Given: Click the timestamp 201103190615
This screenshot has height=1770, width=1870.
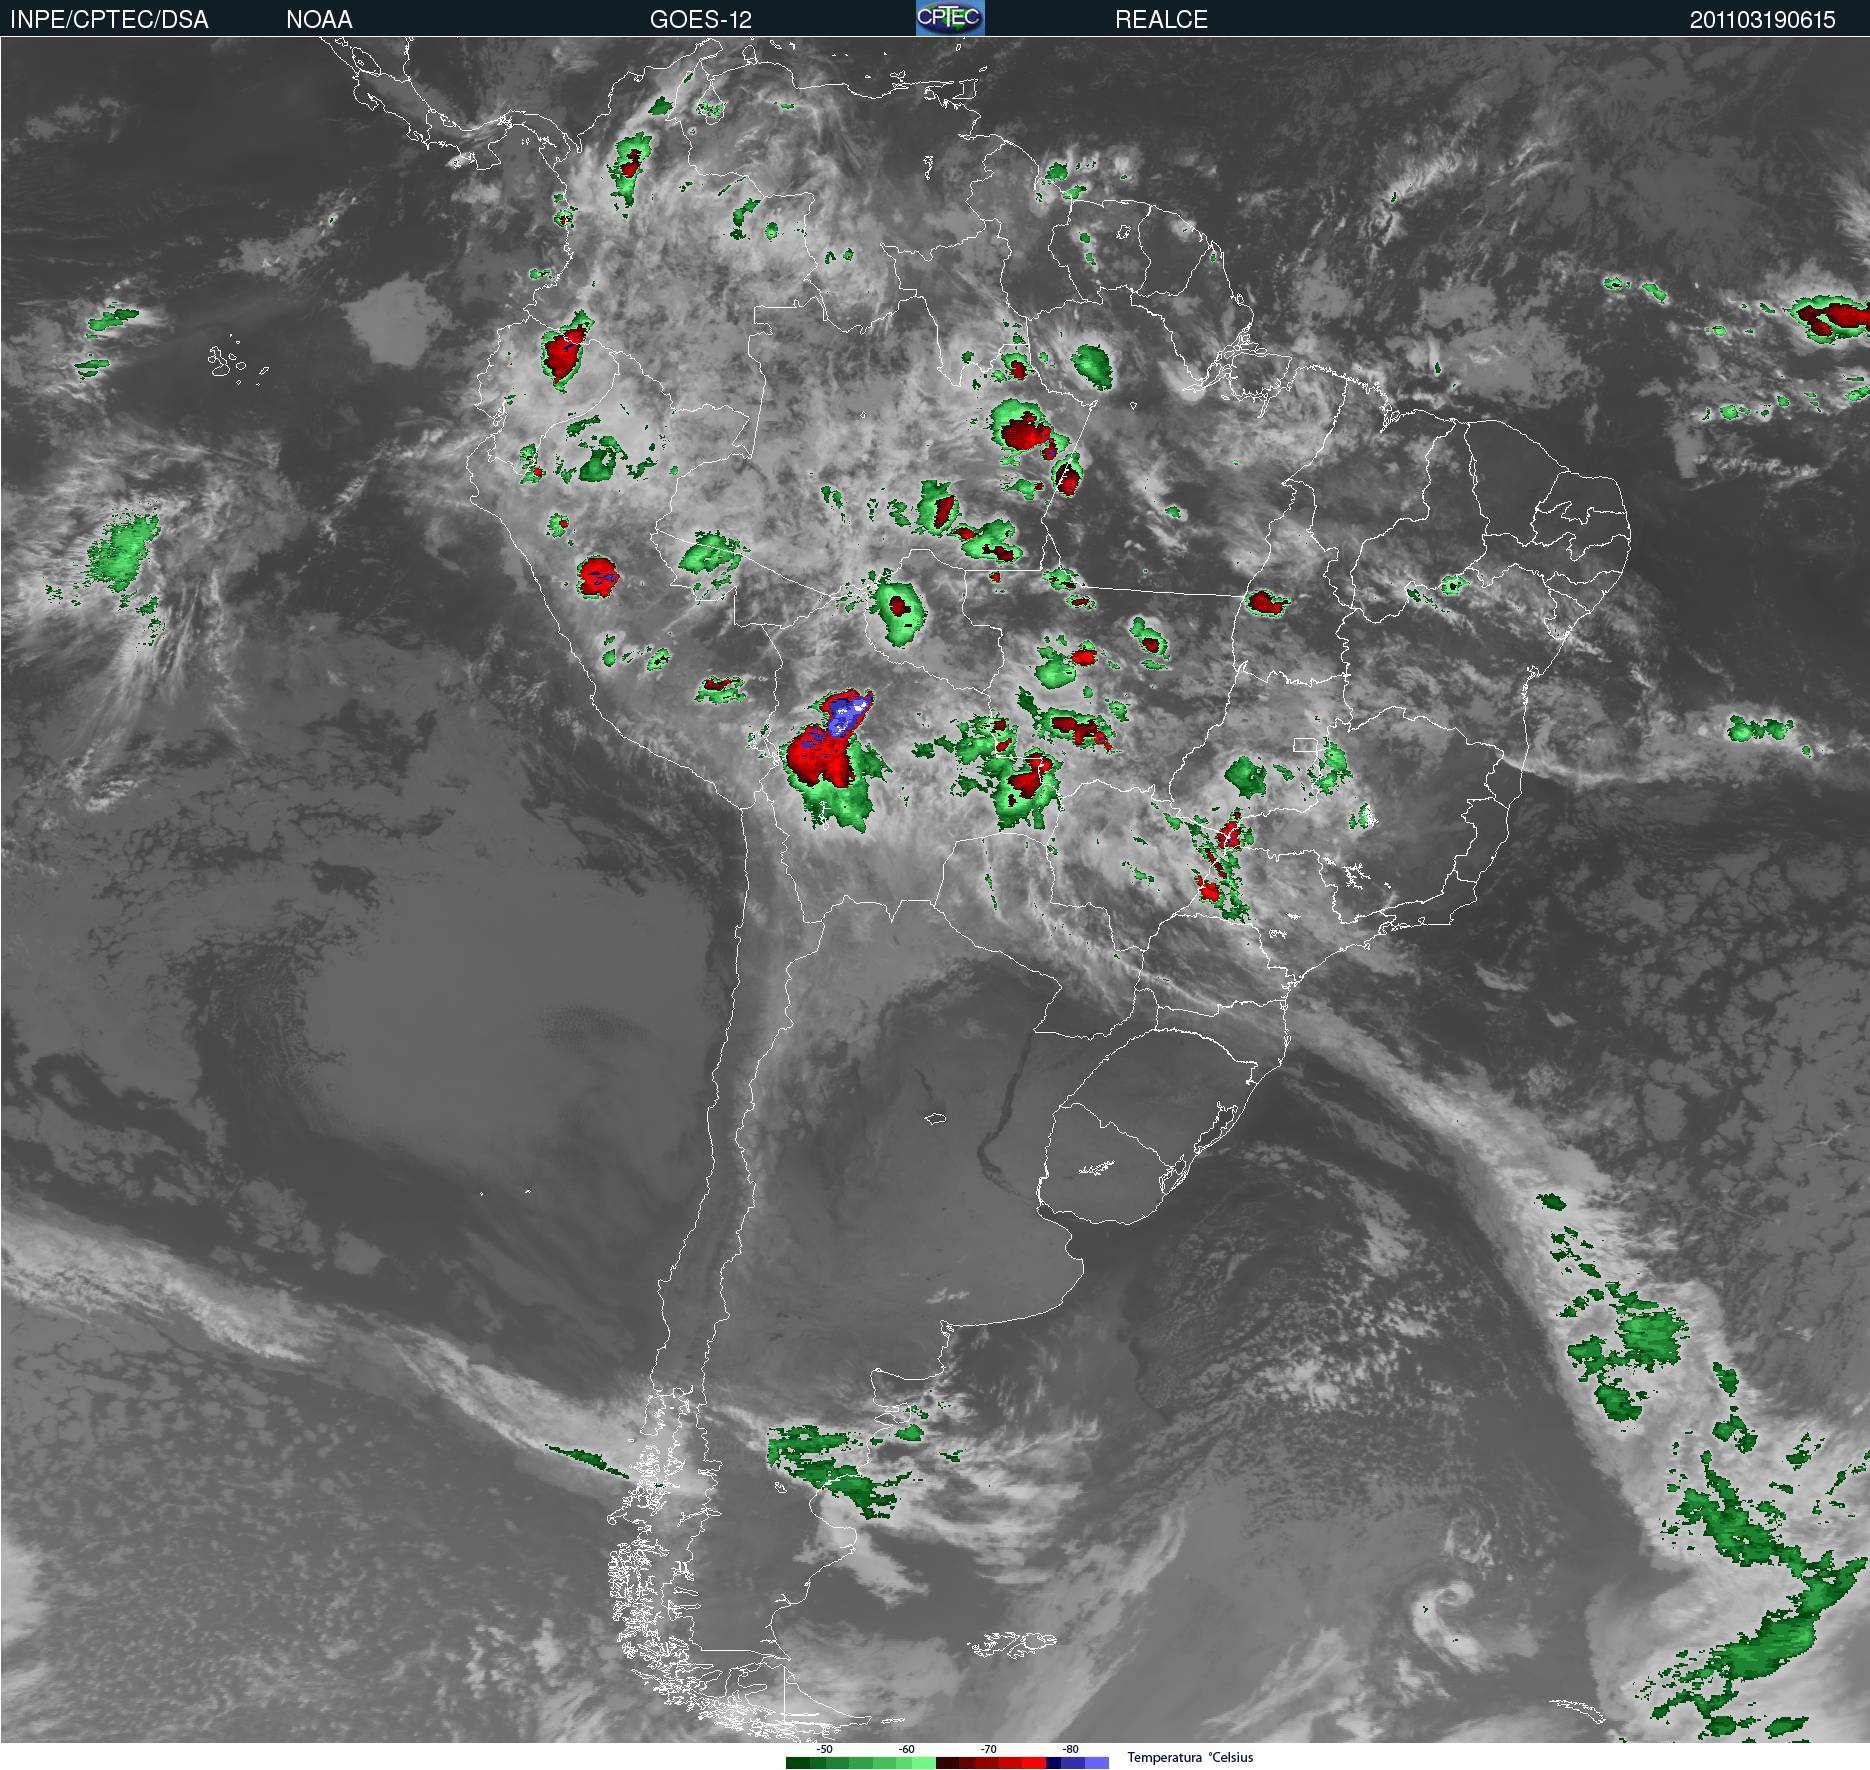Looking at the screenshot, I should point(1763,20).
